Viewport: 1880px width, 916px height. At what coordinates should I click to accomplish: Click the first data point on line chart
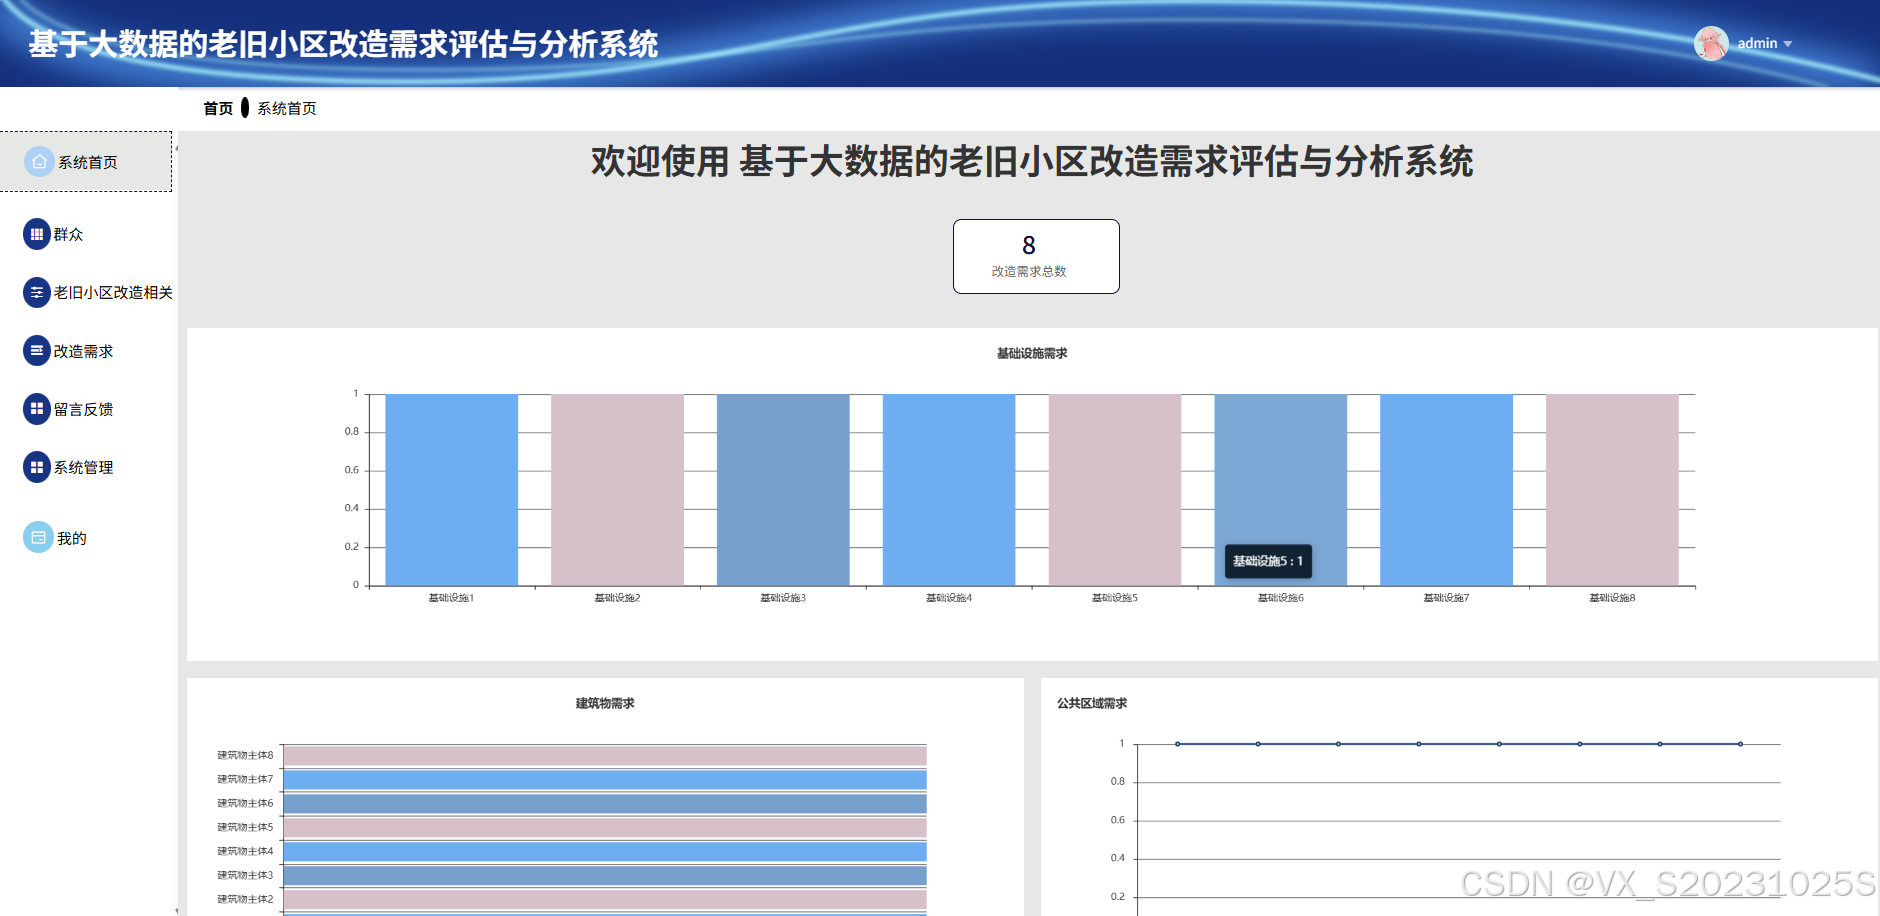coord(1178,744)
